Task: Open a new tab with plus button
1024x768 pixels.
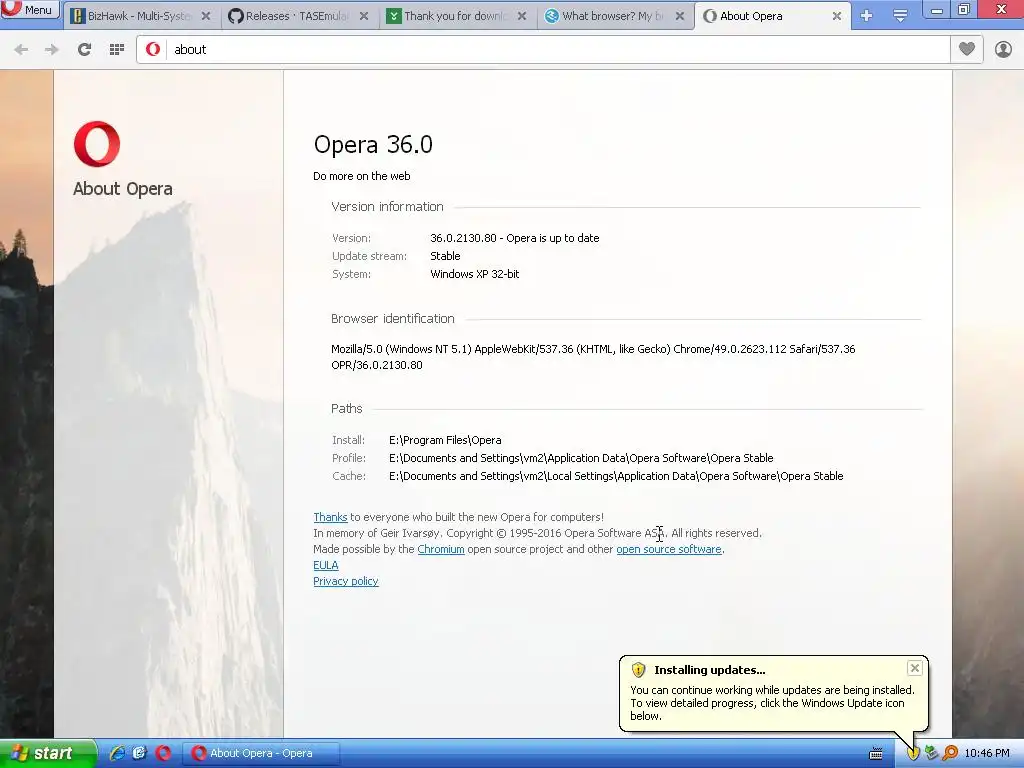Action: [867, 16]
